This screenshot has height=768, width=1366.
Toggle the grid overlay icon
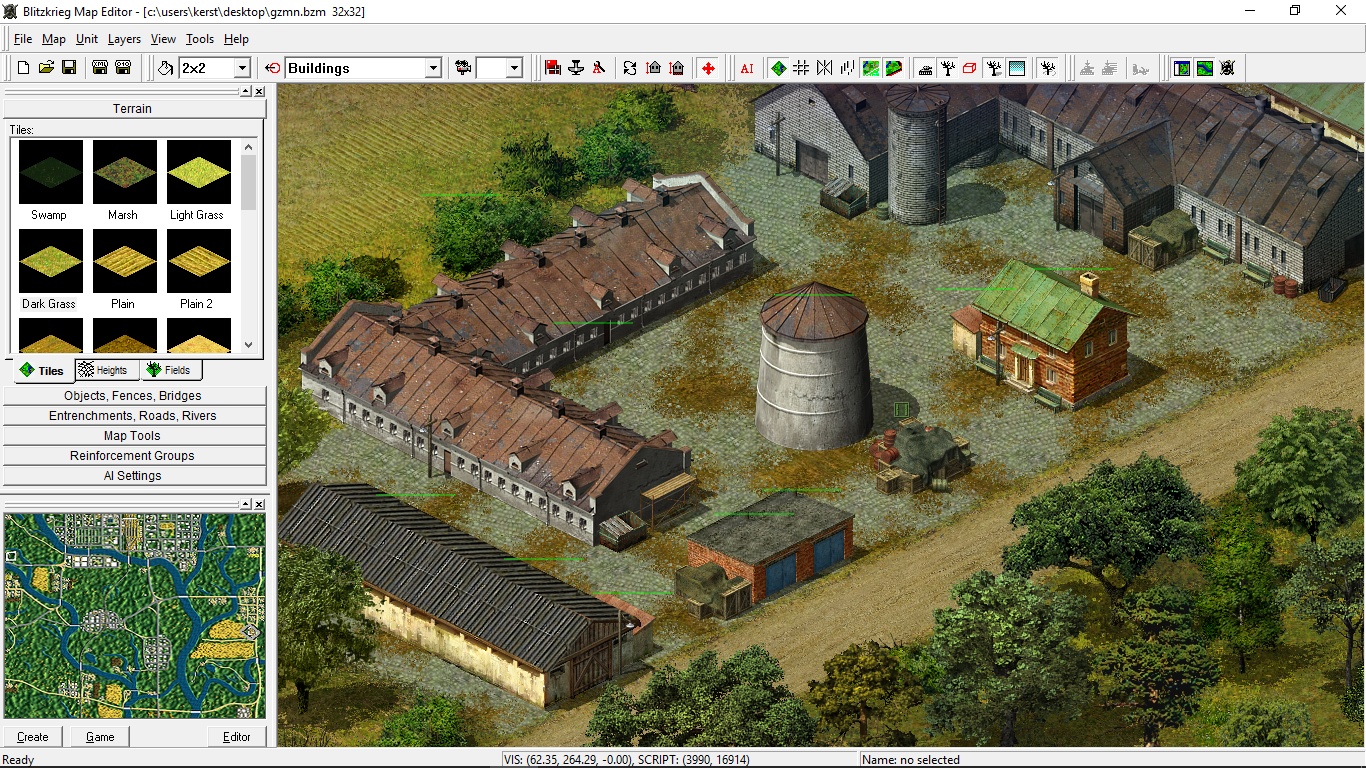(801, 68)
